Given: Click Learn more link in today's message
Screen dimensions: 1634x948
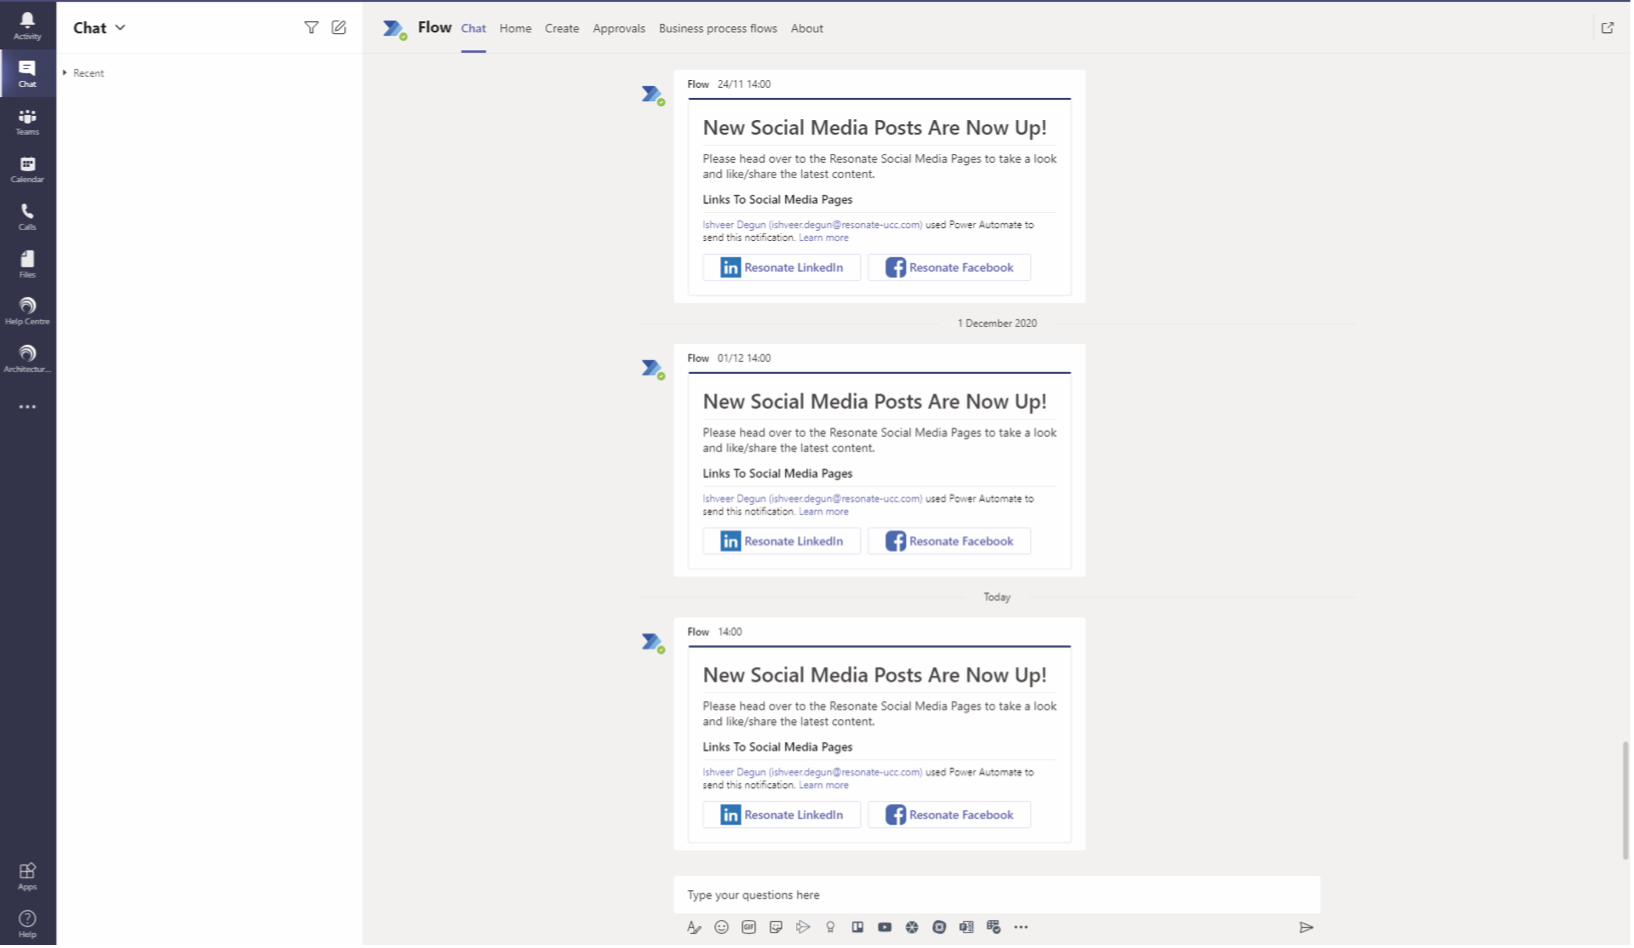Looking at the screenshot, I should click(823, 786).
